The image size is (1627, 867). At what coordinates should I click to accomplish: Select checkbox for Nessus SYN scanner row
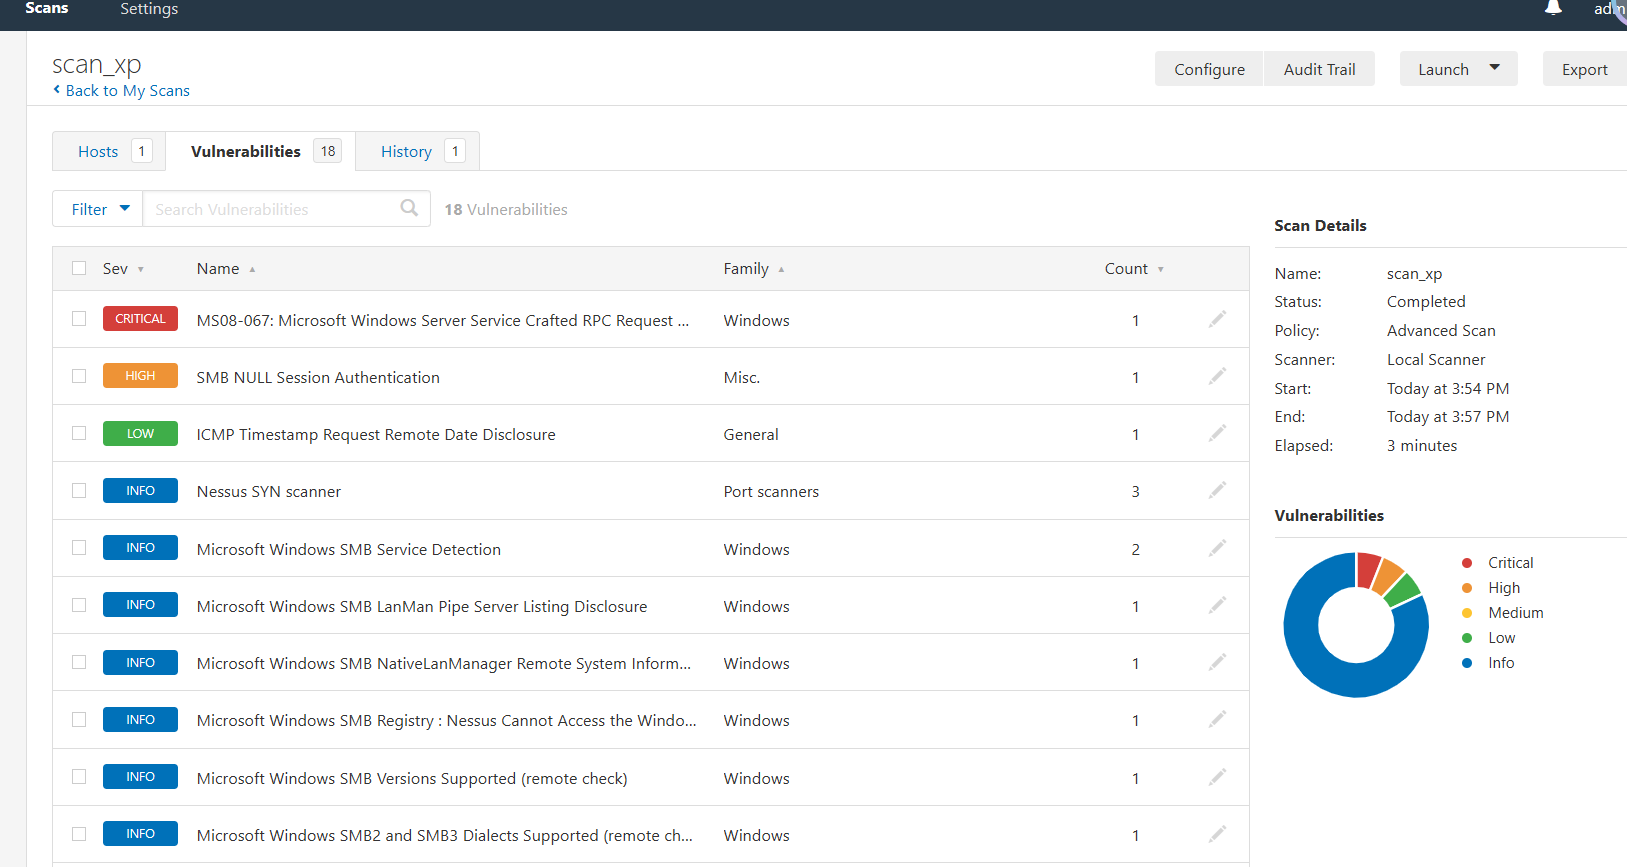point(79,491)
